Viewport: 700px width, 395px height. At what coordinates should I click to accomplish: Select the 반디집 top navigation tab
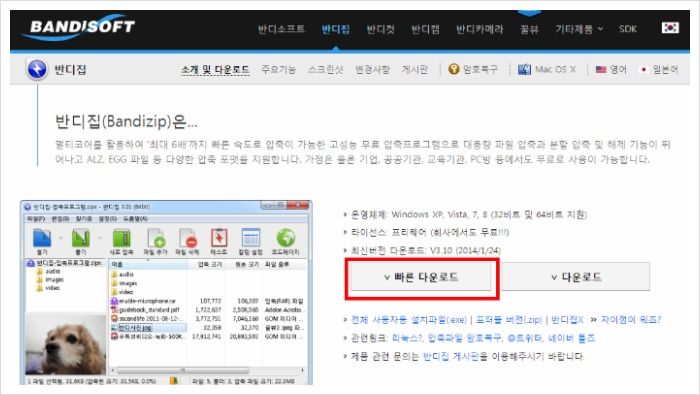coord(336,29)
